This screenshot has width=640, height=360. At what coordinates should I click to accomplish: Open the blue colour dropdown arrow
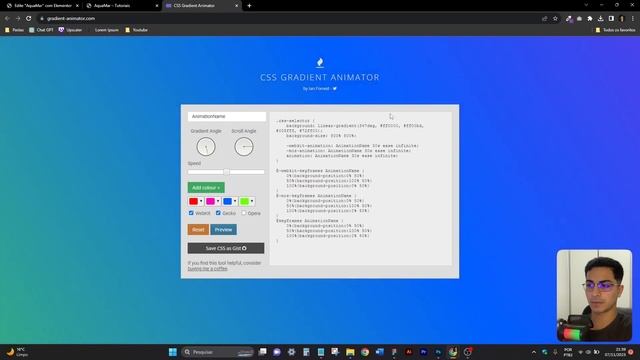point(235,201)
